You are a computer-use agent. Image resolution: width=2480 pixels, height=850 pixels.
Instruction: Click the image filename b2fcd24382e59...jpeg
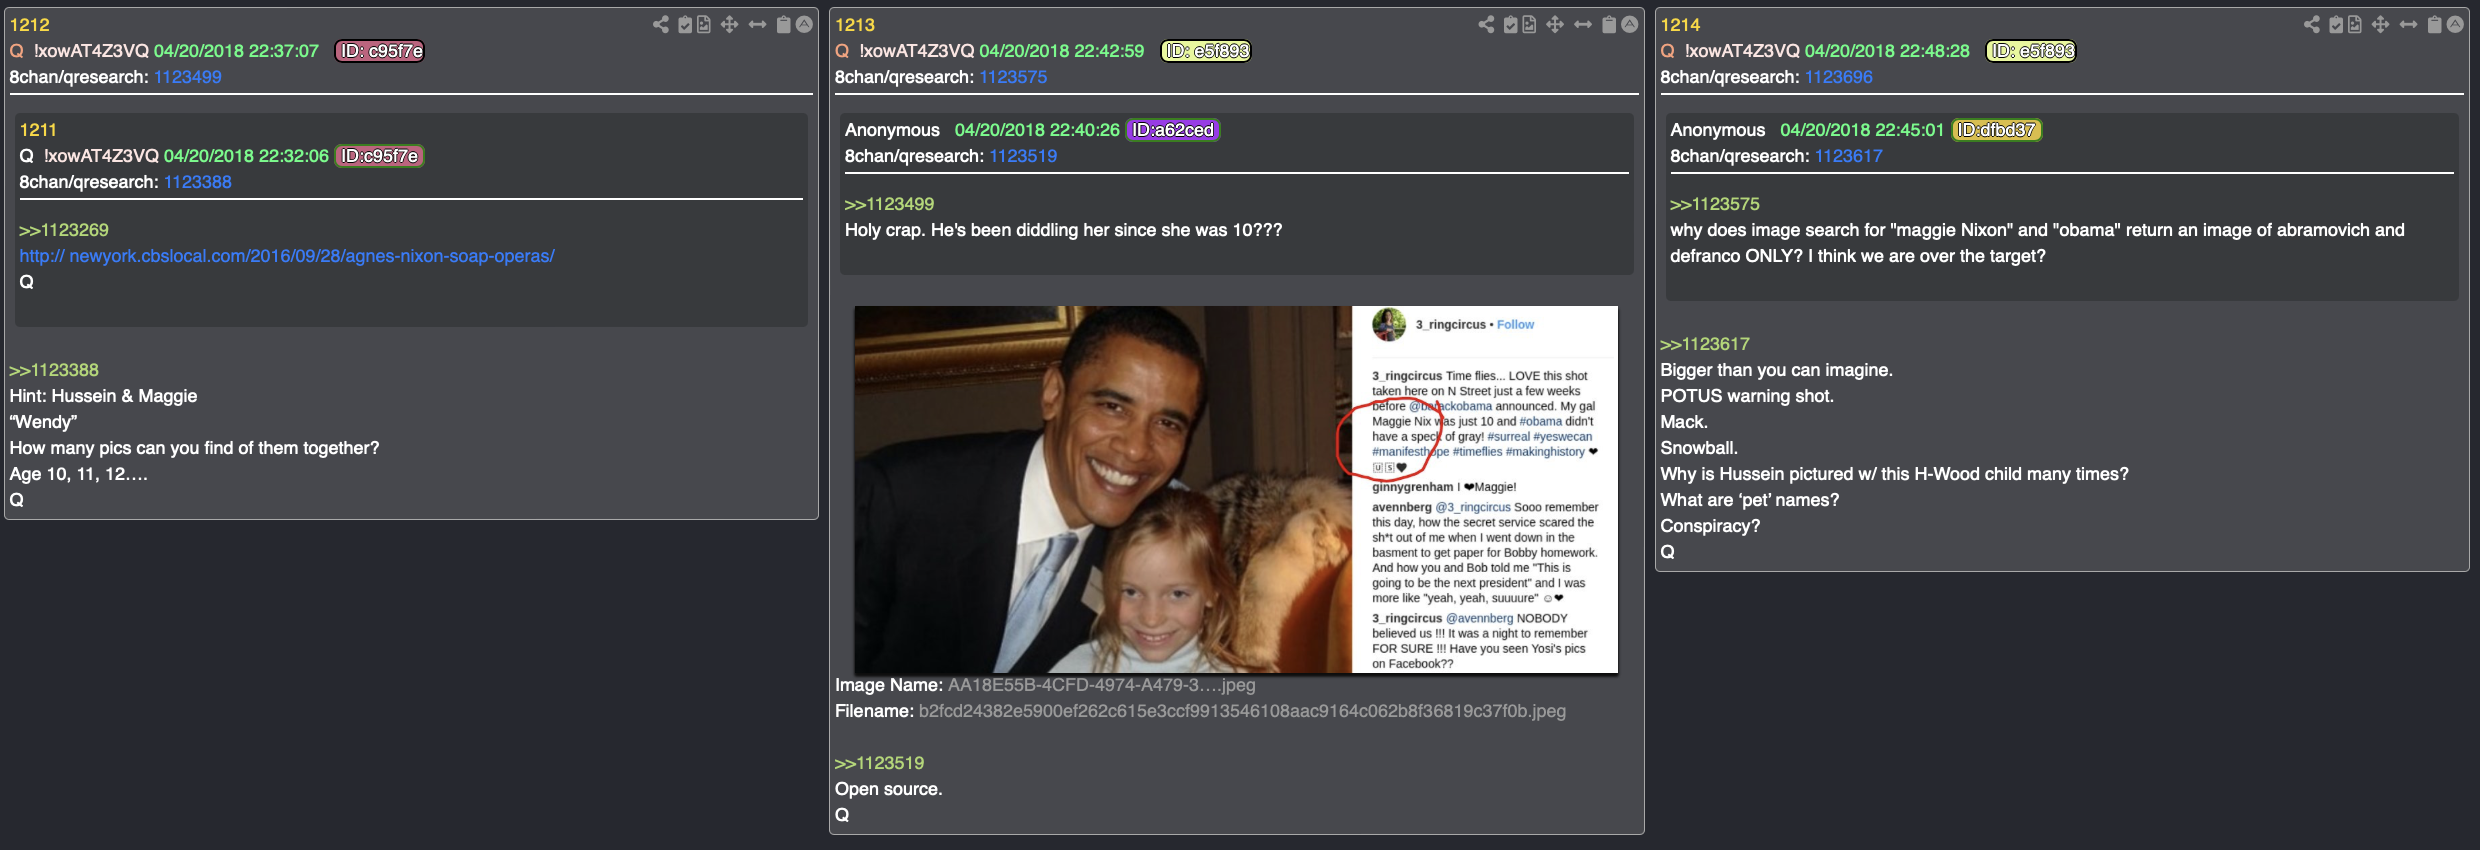(1242, 711)
